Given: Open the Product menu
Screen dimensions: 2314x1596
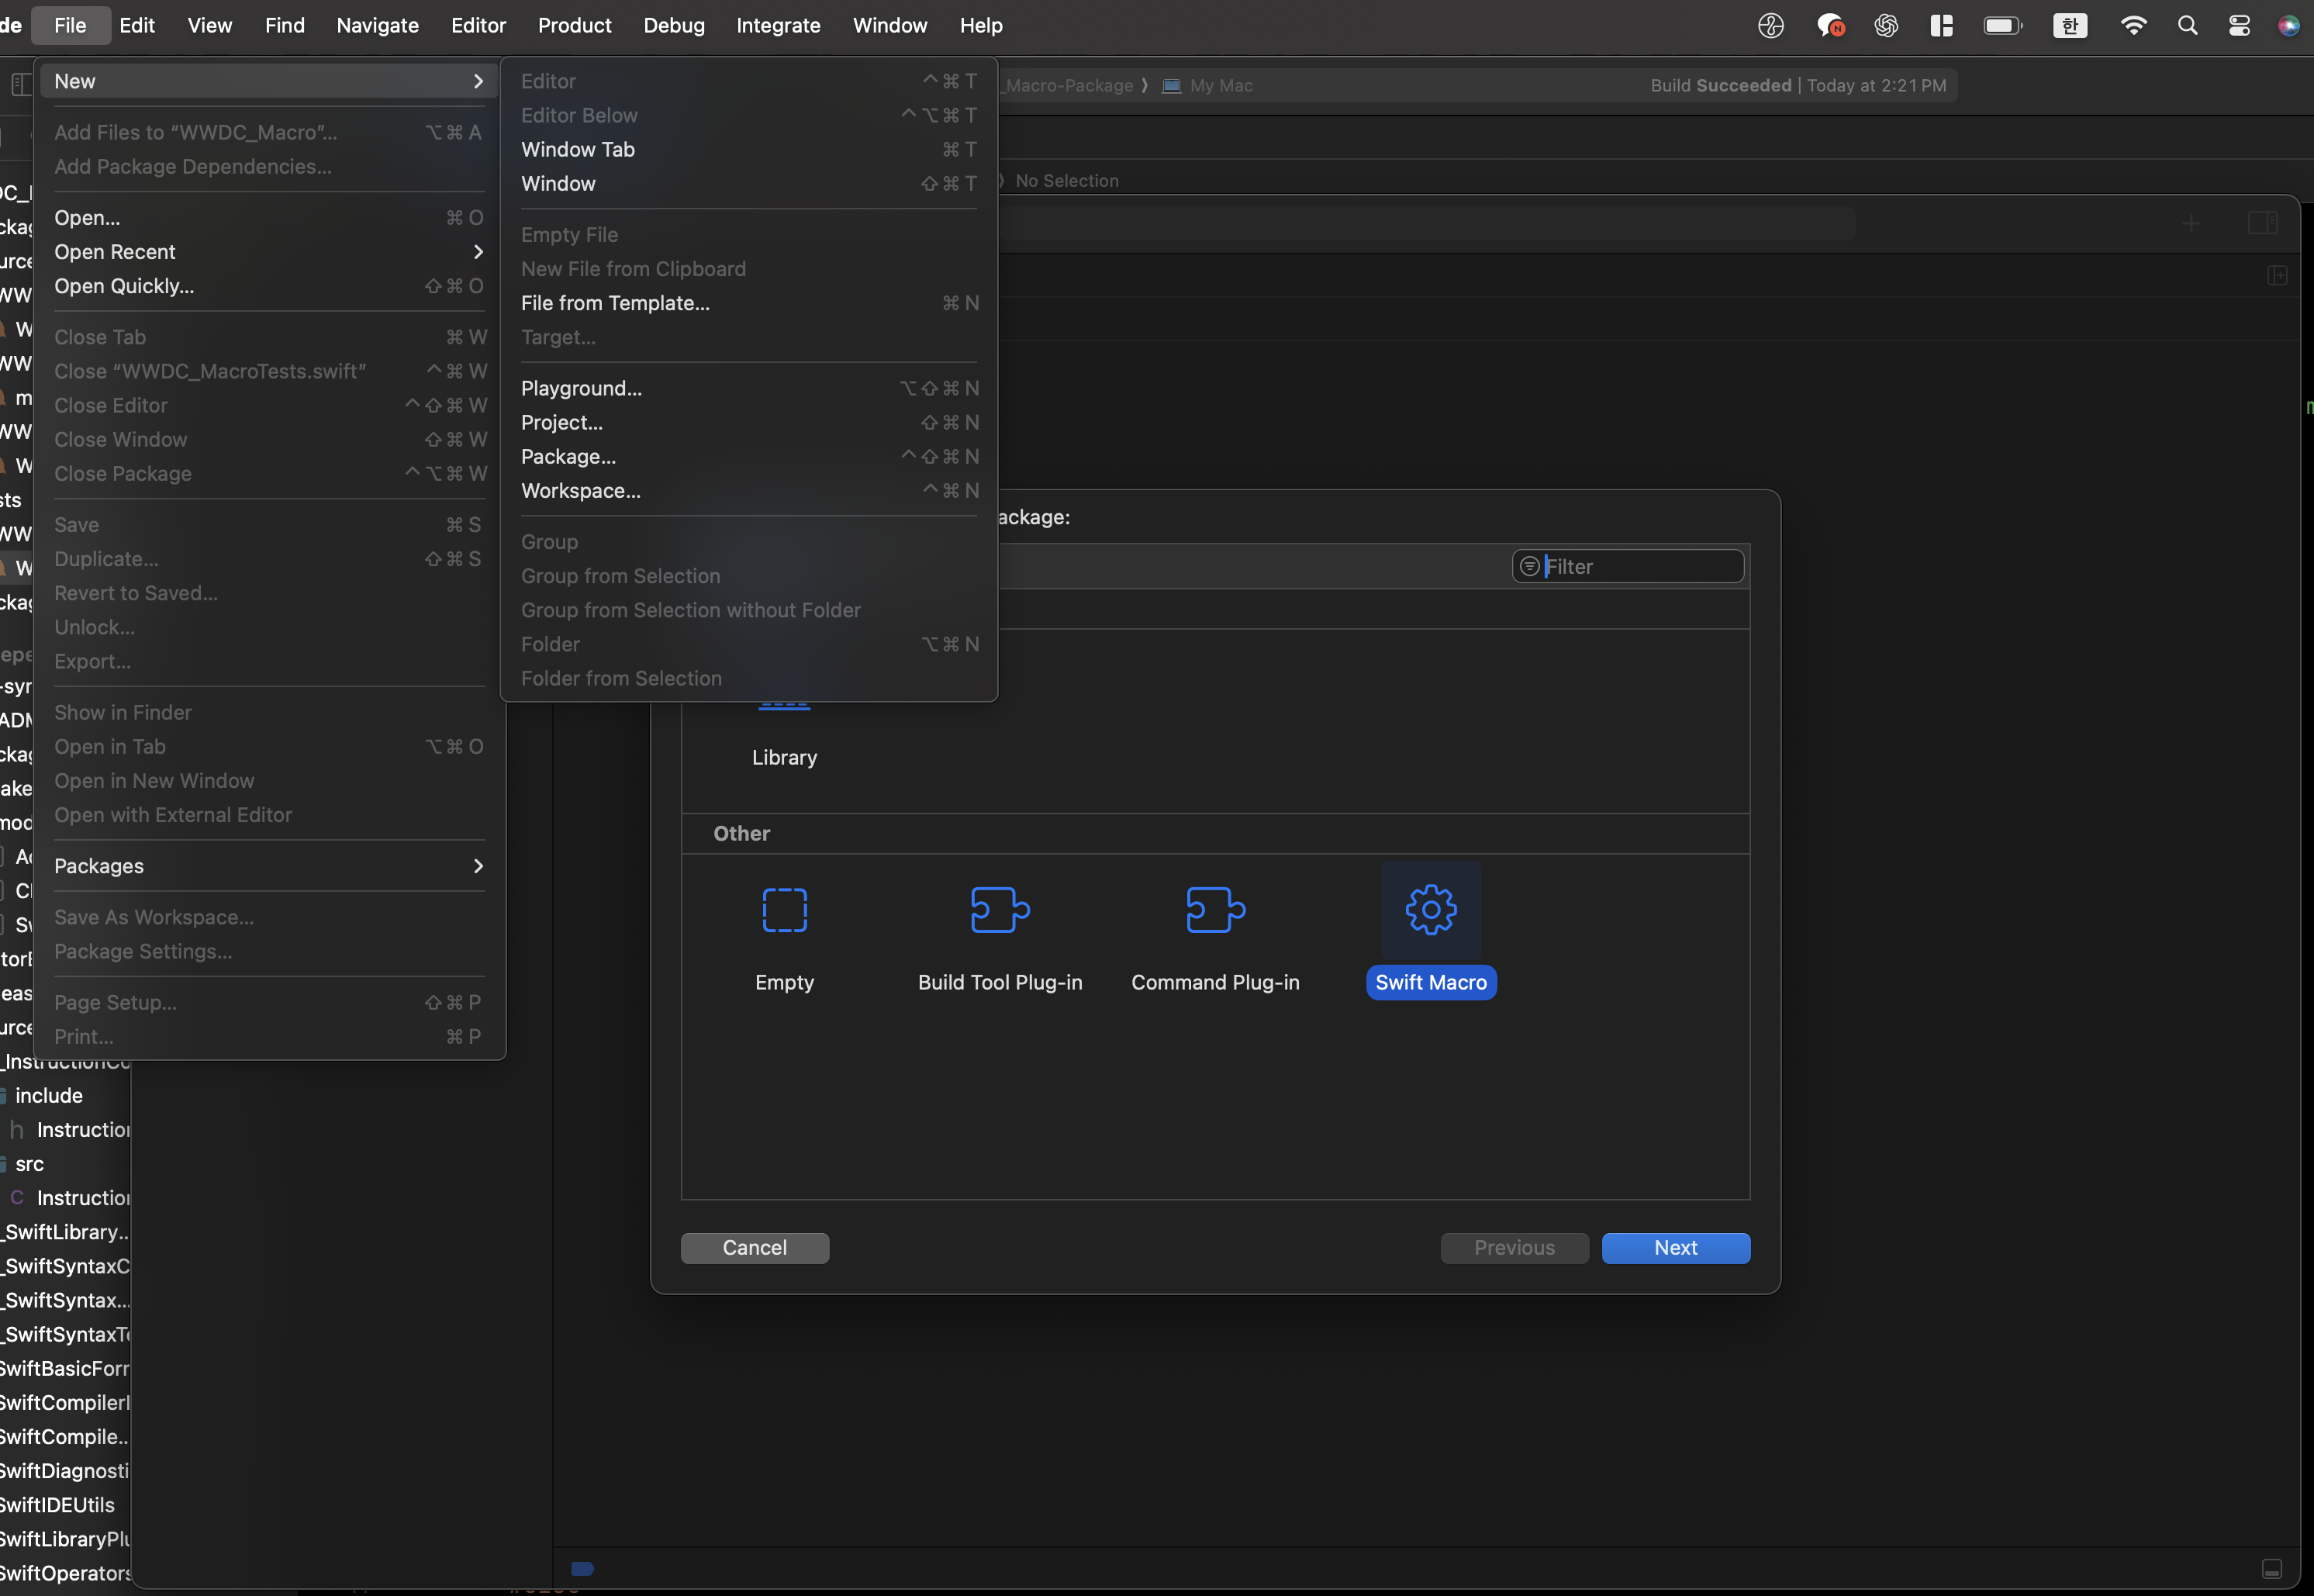Looking at the screenshot, I should point(574,26).
